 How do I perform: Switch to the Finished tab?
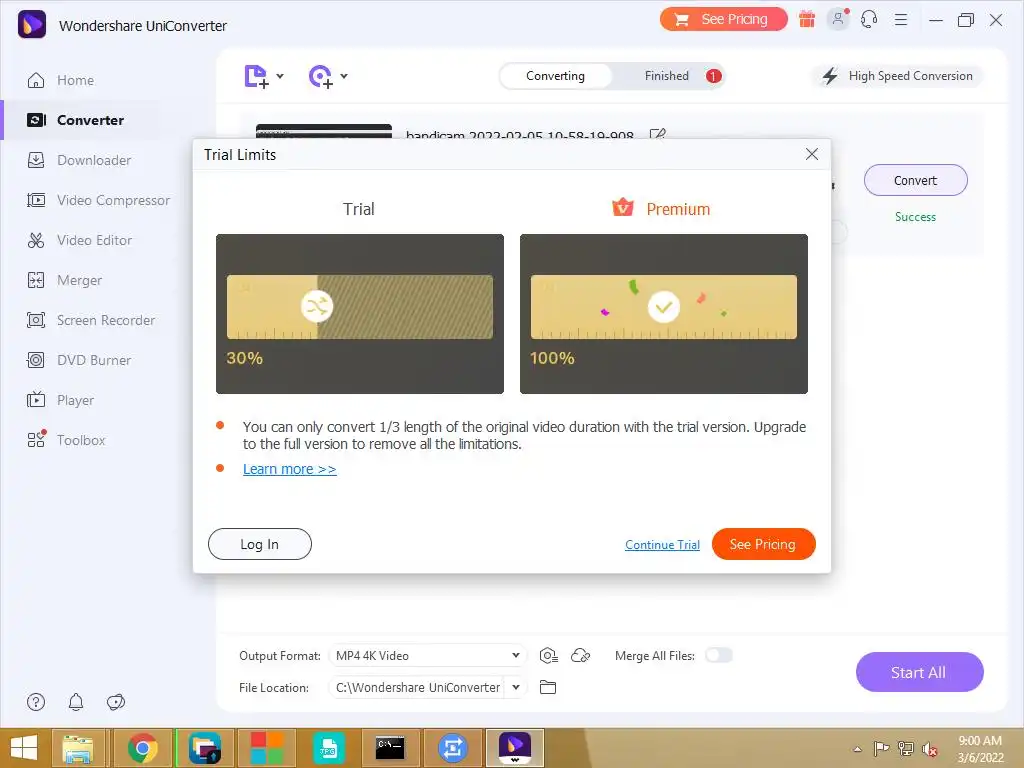tap(667, 76)
